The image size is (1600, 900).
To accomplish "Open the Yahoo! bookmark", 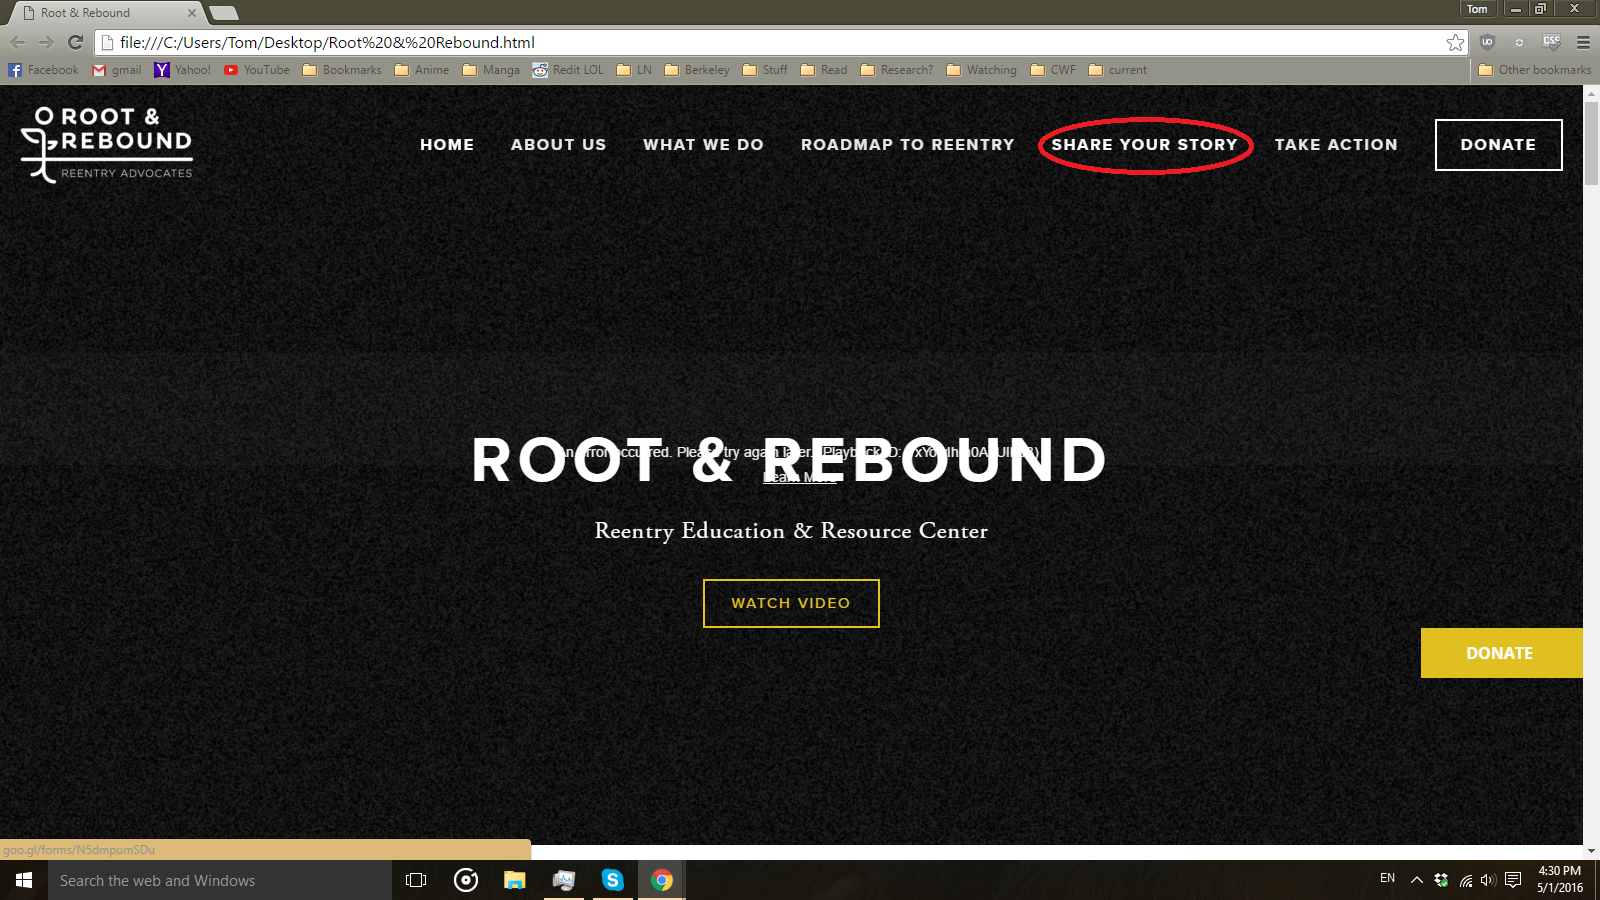I will pyautogui.click(x=183, y=70).
